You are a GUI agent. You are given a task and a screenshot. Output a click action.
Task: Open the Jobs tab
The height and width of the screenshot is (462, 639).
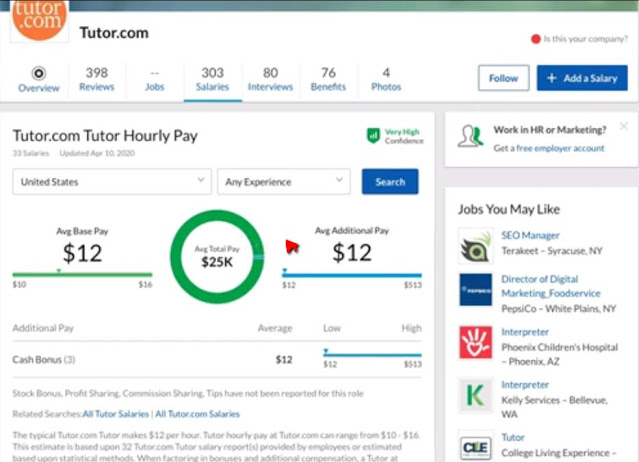[x=154, y=79]
